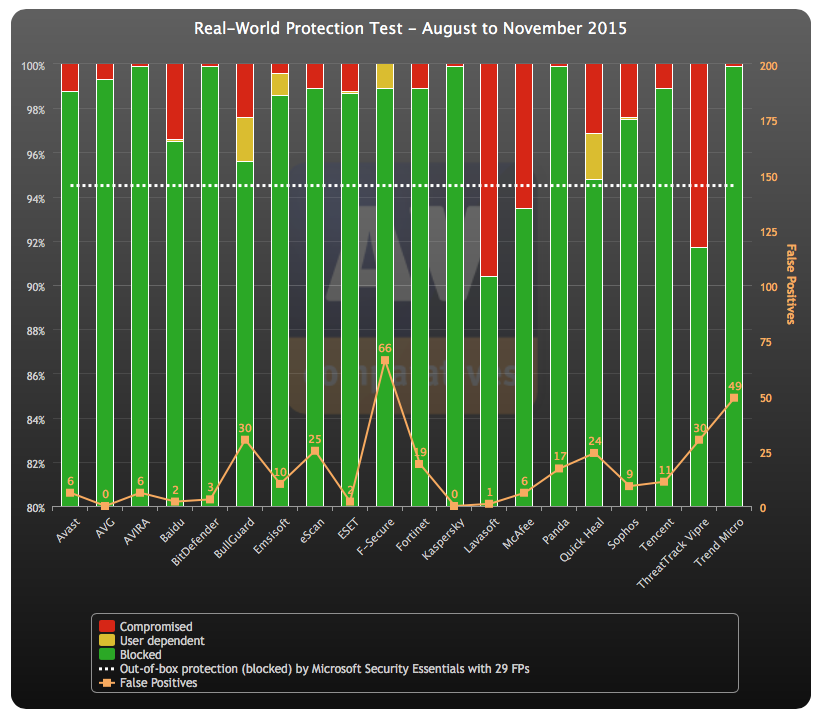Select BullGuard false positives point 30
The image size is (822, 719).
[x=245, y=440]
